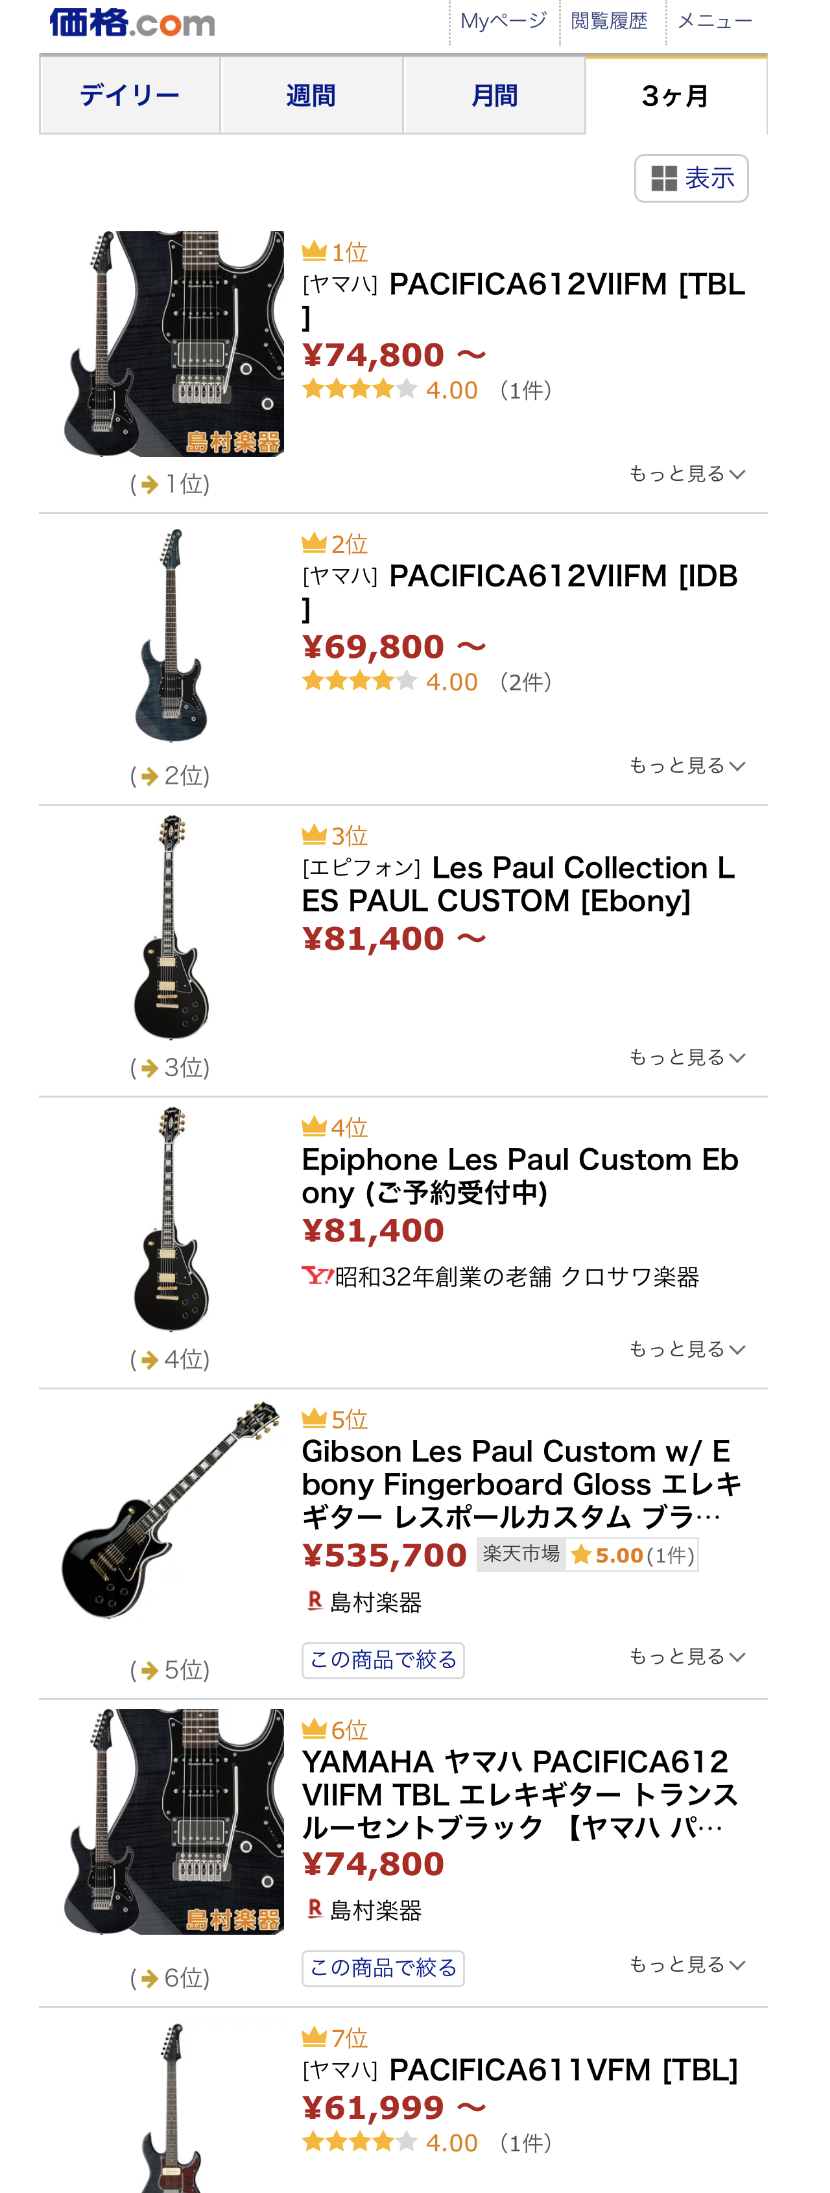
Task: Select the 月間 ranking tab
Action: (x=494, y=96)
